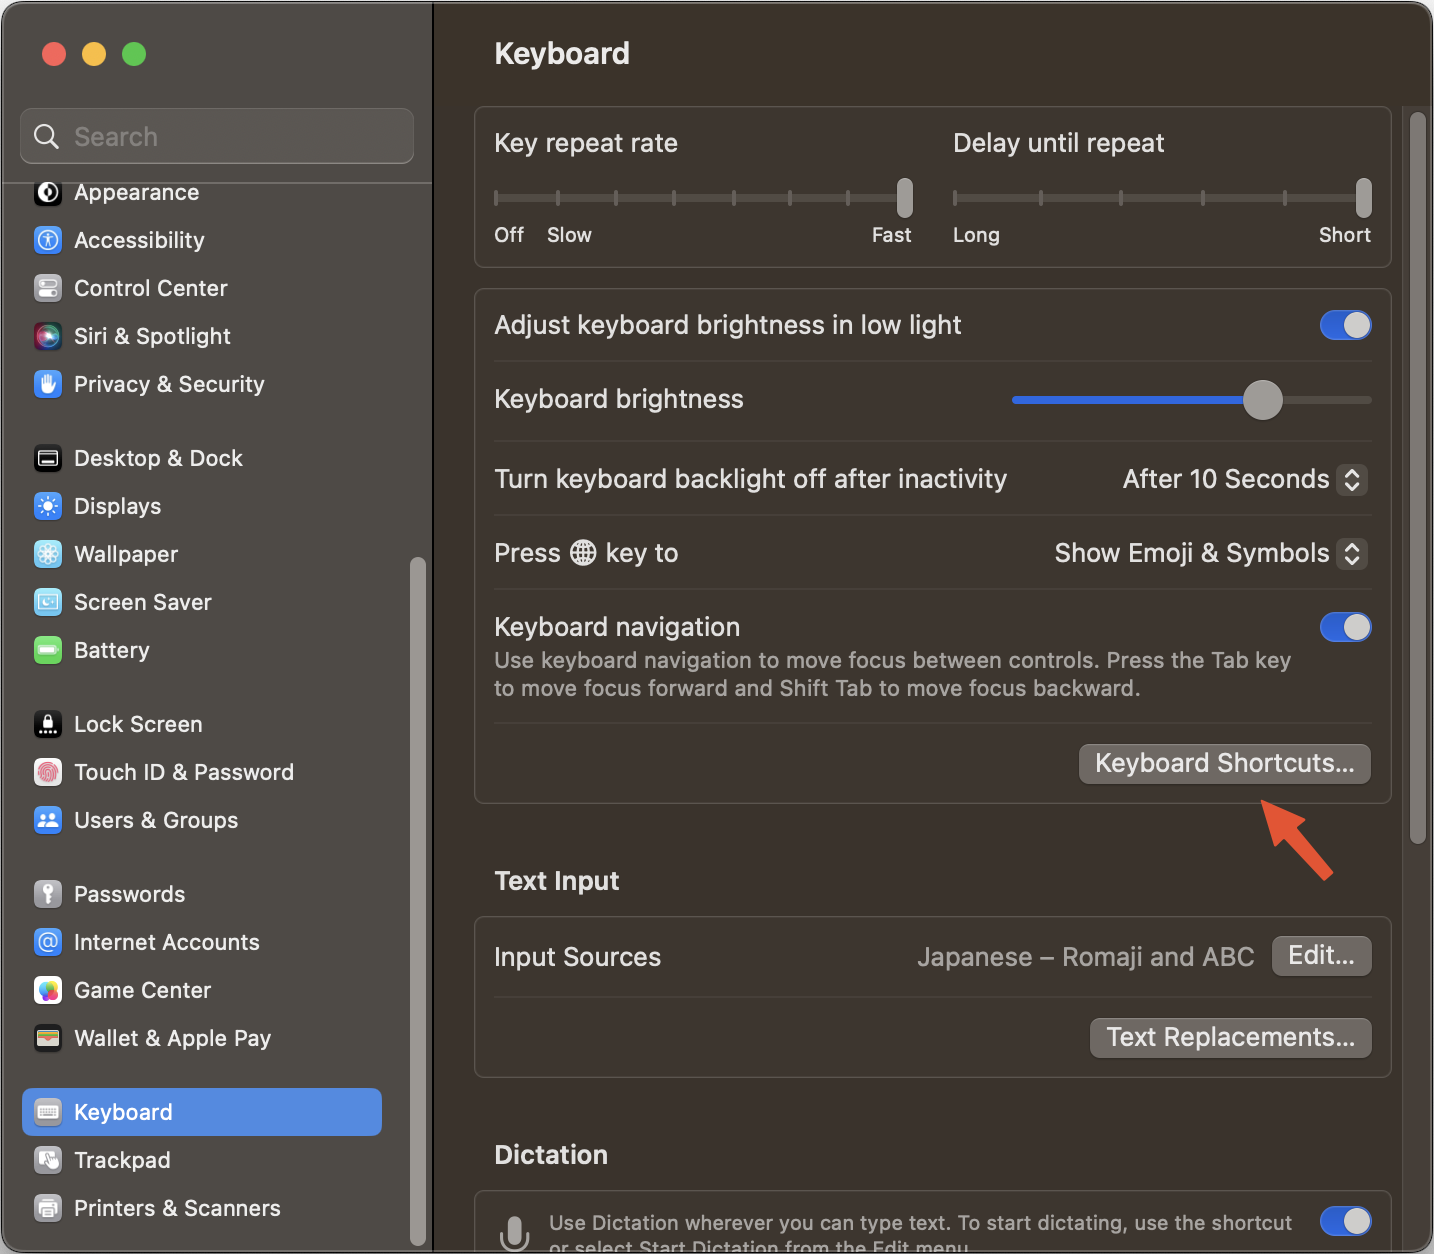
Task: Open Keyboard Shortcuts dialog
Action: (1224, 764)
